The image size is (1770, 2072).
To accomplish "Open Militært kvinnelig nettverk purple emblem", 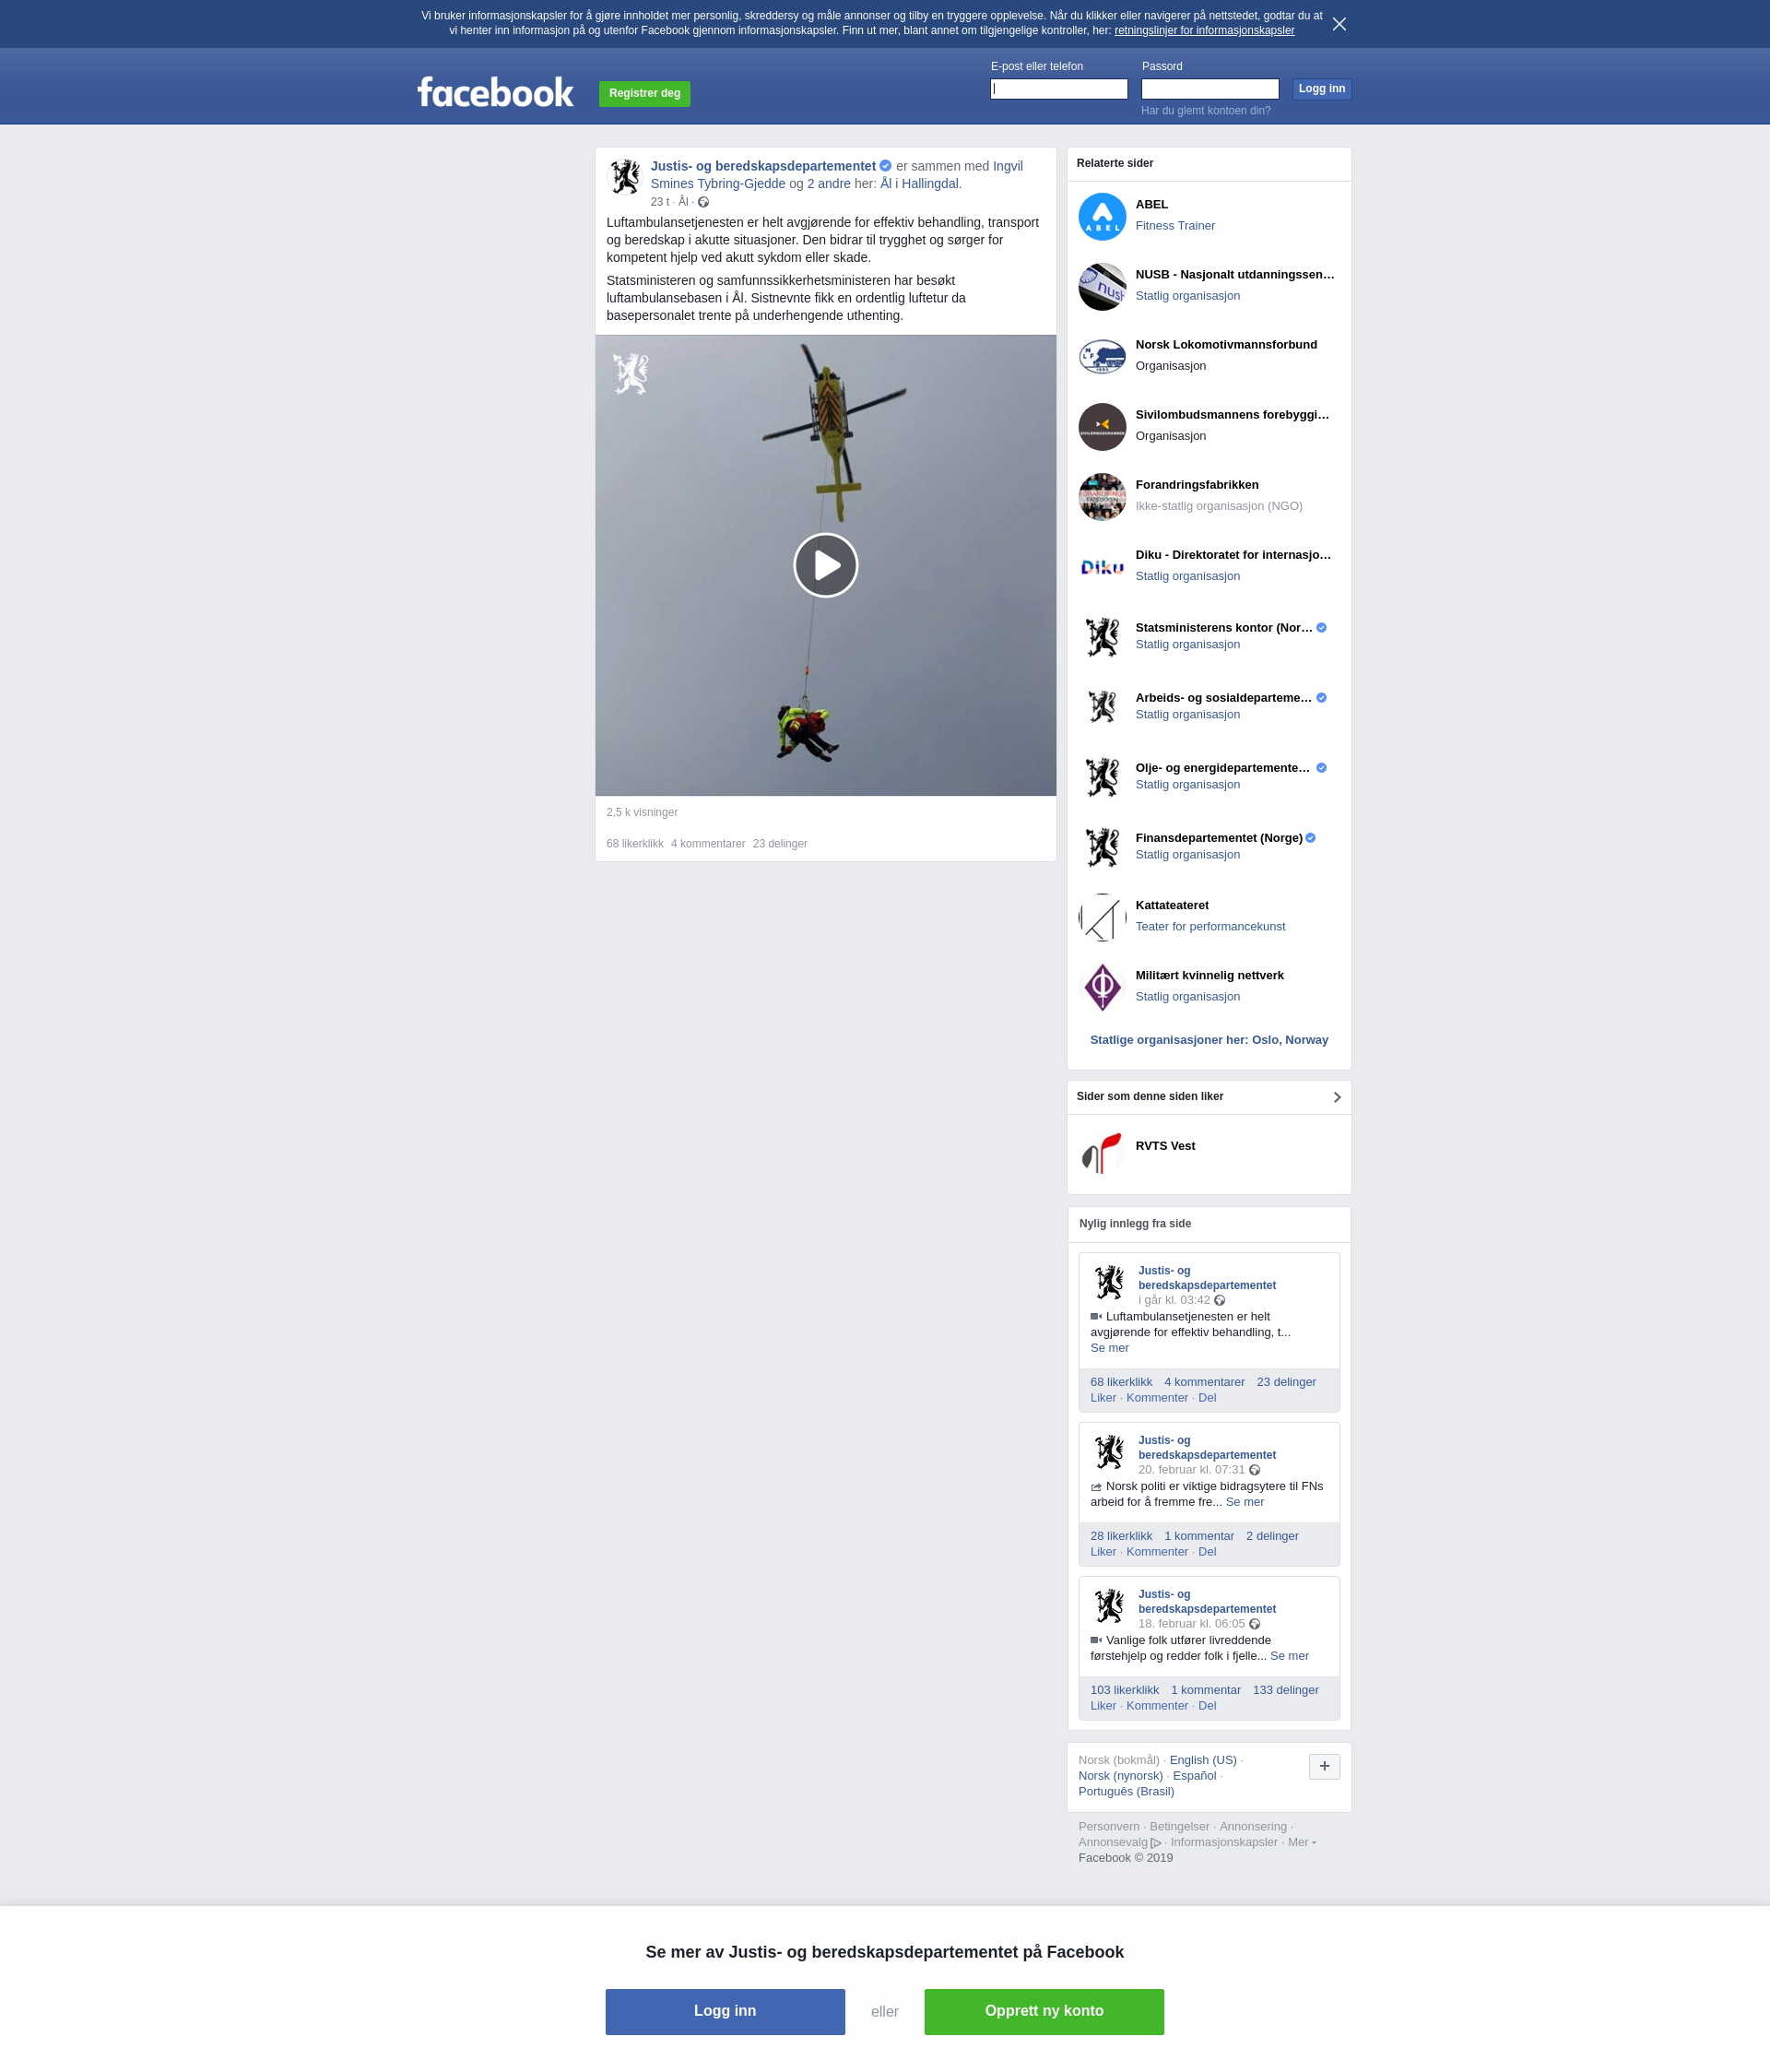I will (1102, 987).
